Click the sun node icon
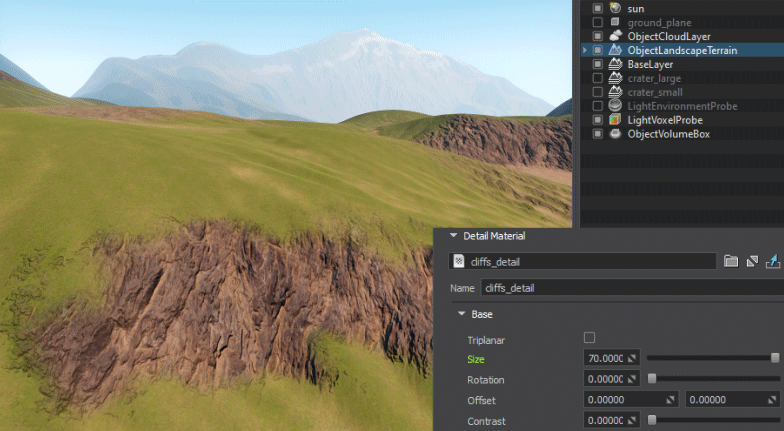 614,8
